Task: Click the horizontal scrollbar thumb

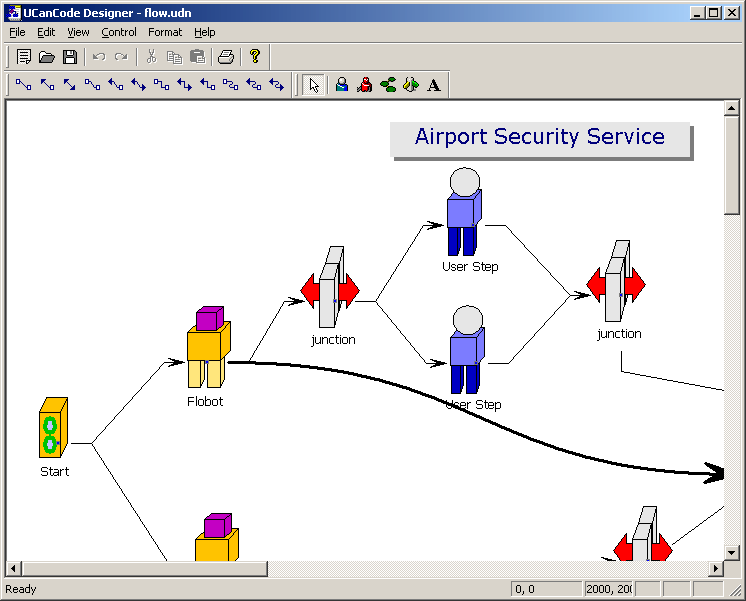Action: 144,568
